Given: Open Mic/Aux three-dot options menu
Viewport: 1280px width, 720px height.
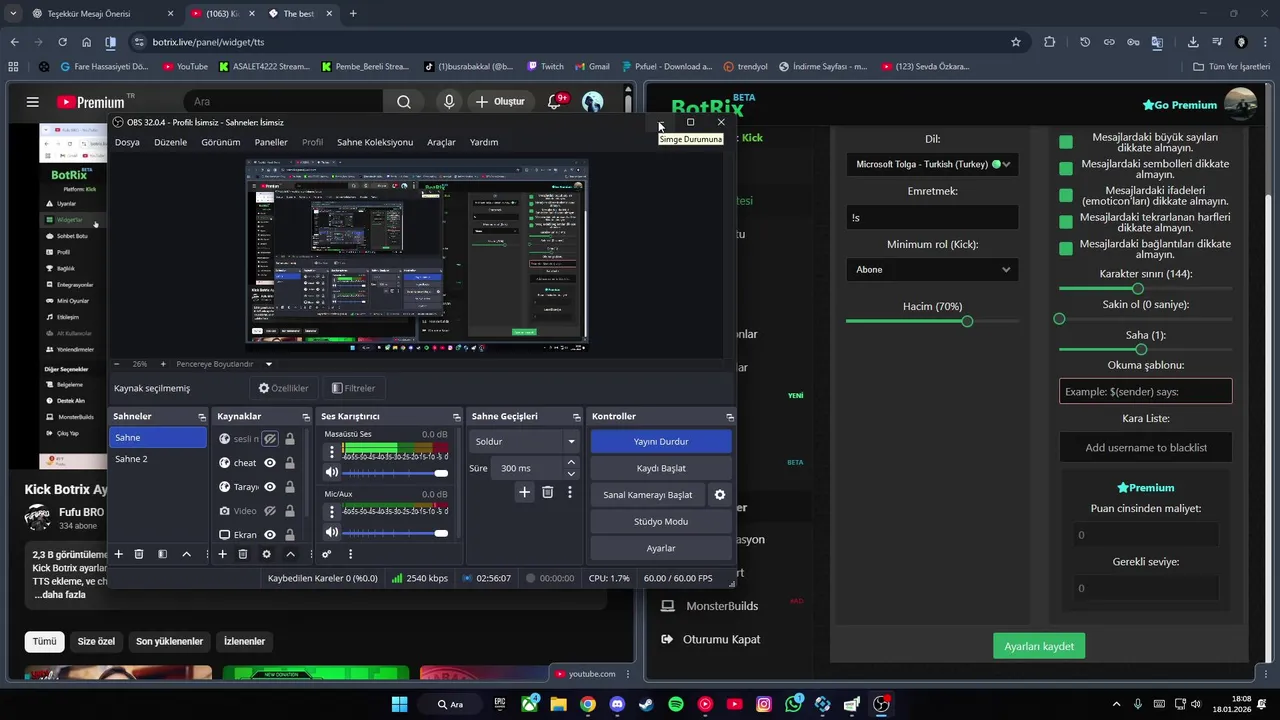Looking at the screenshot, I should coord(332,511).
